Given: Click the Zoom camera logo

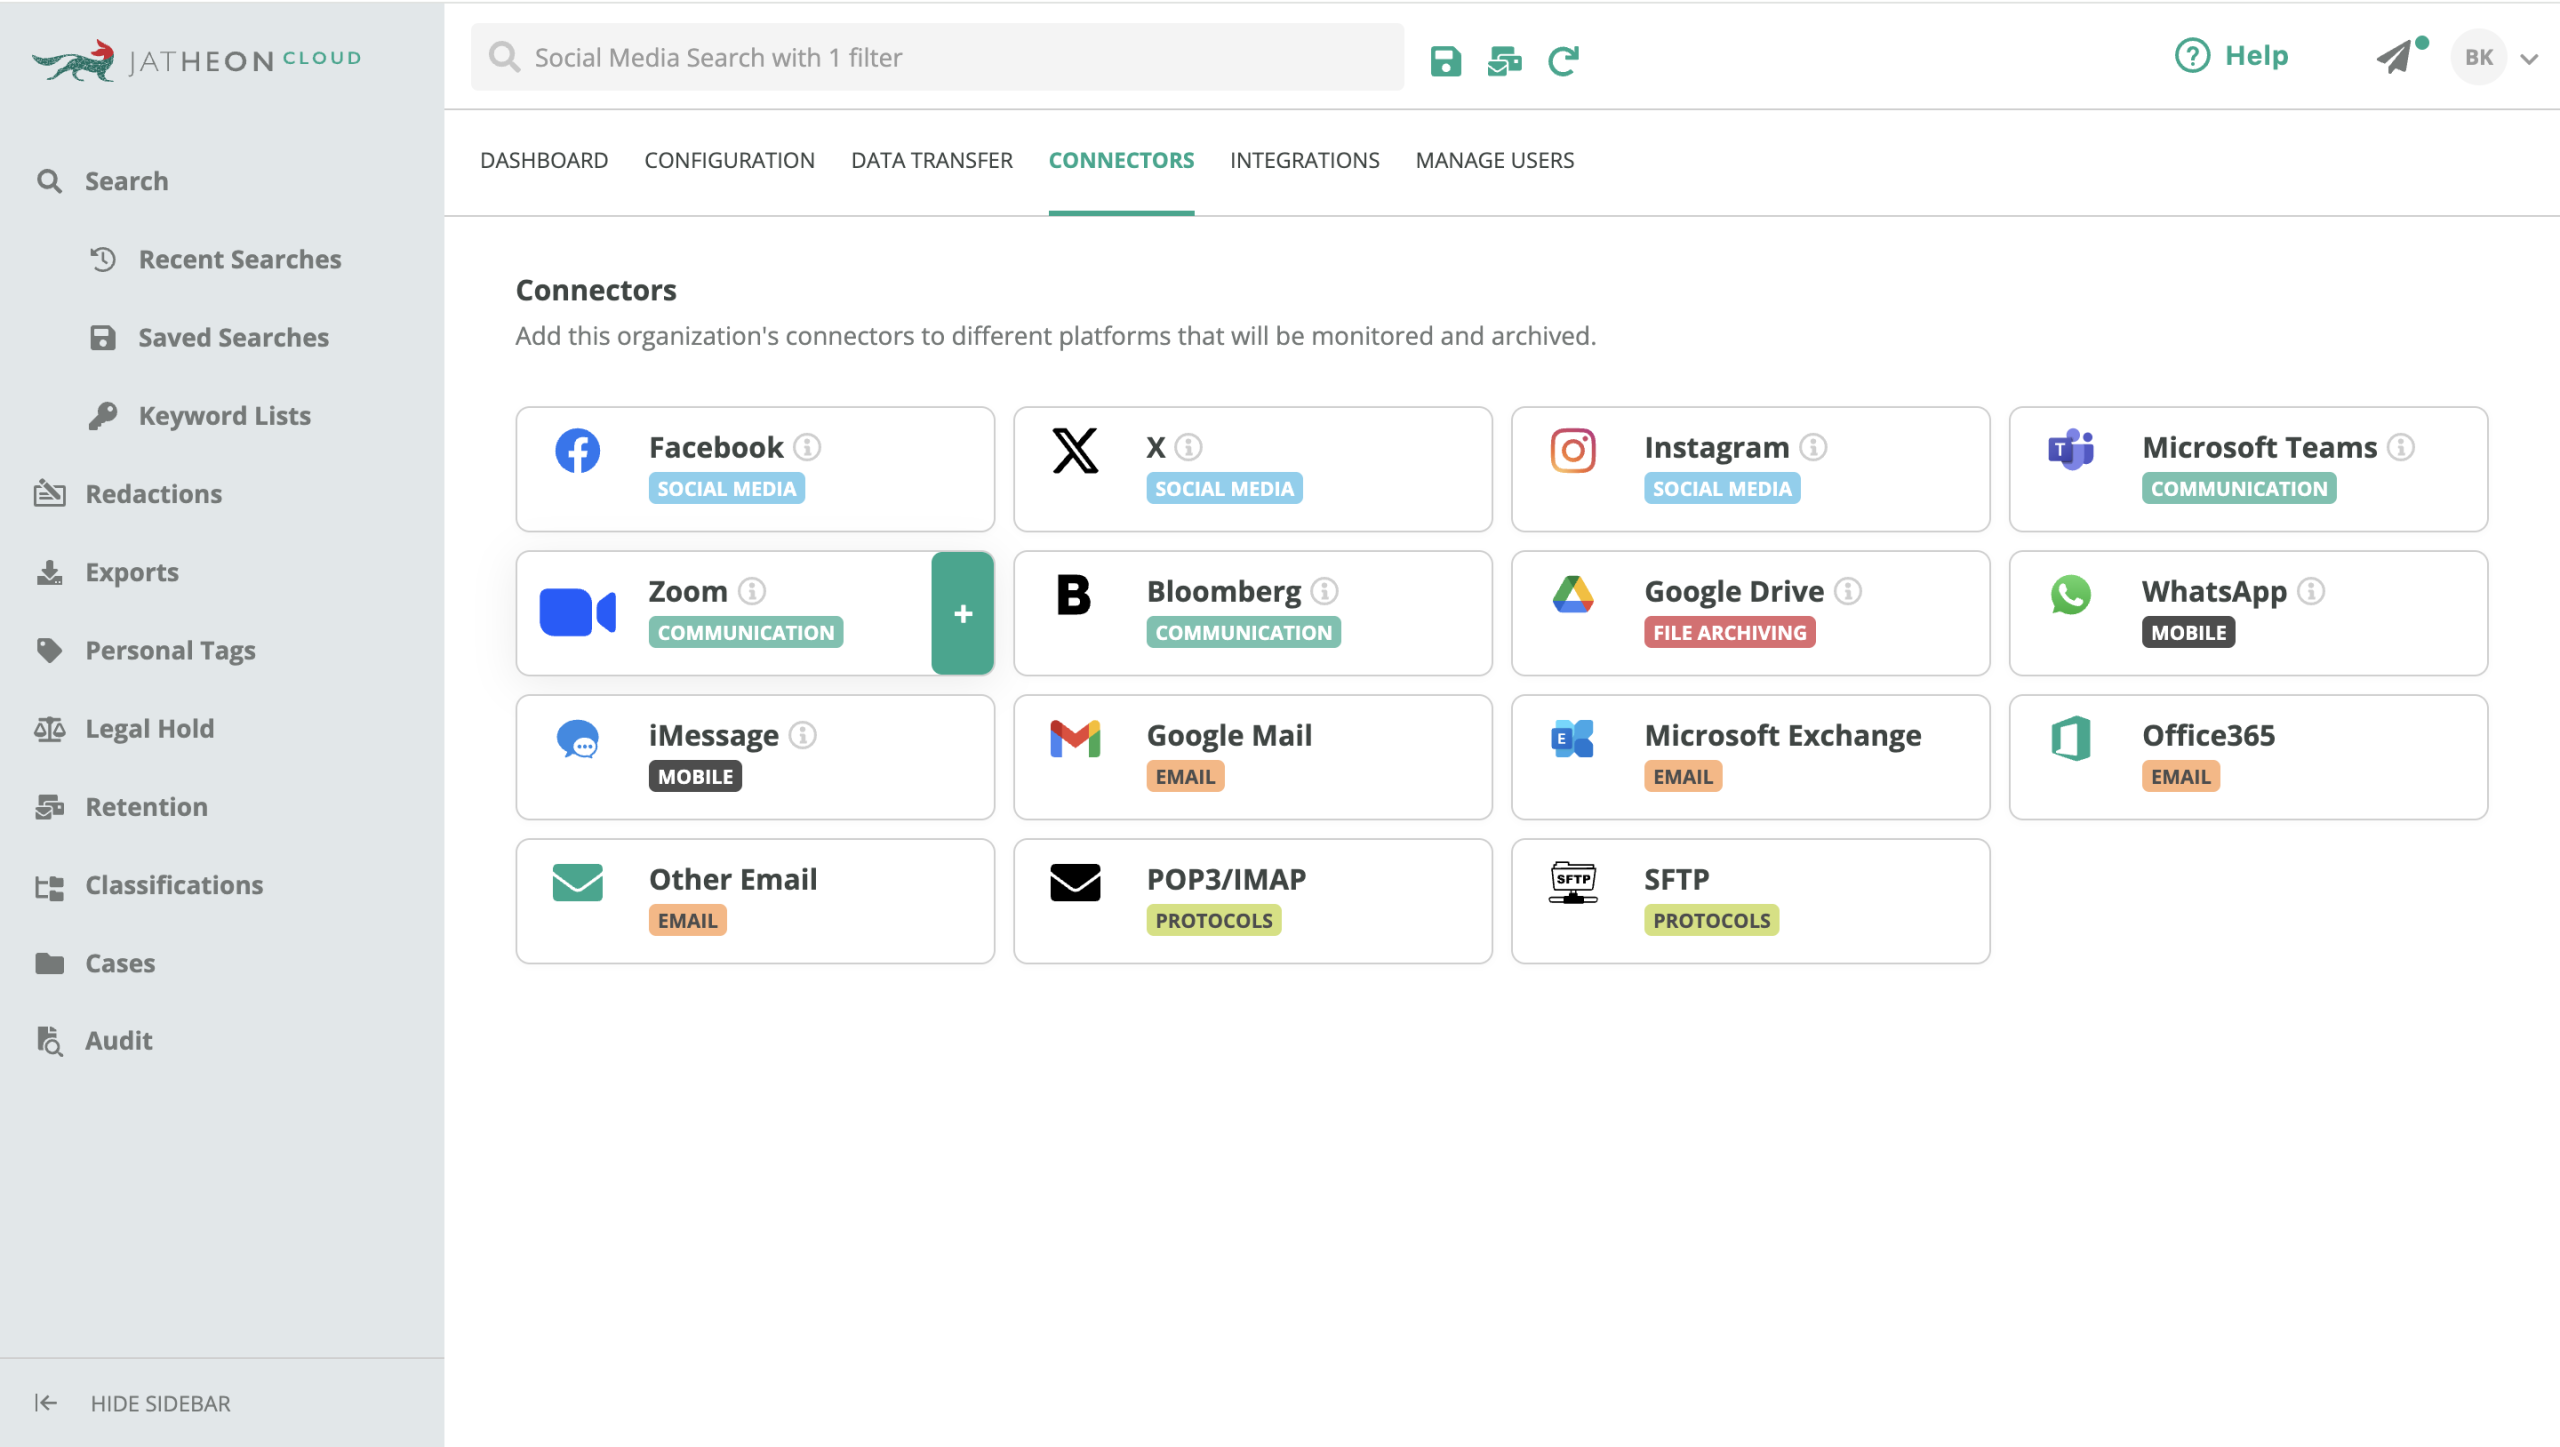Looking at the screenshot, I should [x=578, y=612].
